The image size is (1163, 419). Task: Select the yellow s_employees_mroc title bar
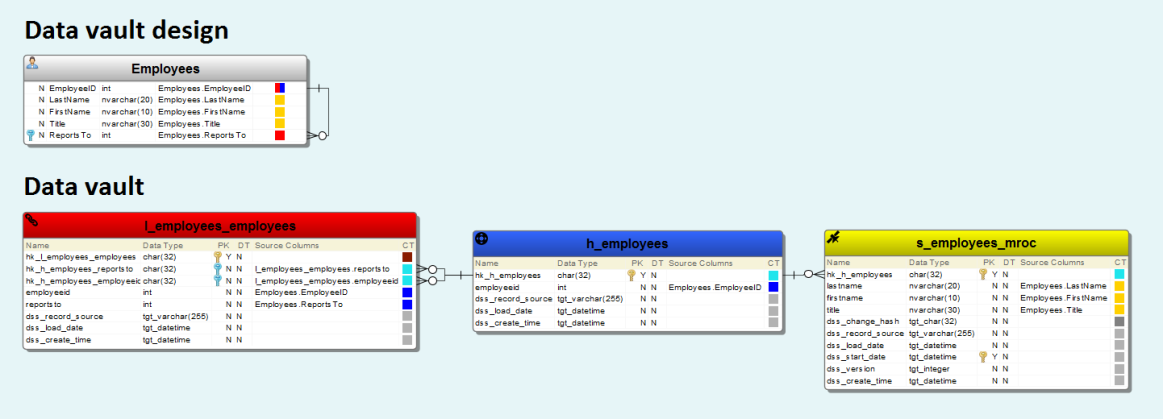click(x=976, y=243)
